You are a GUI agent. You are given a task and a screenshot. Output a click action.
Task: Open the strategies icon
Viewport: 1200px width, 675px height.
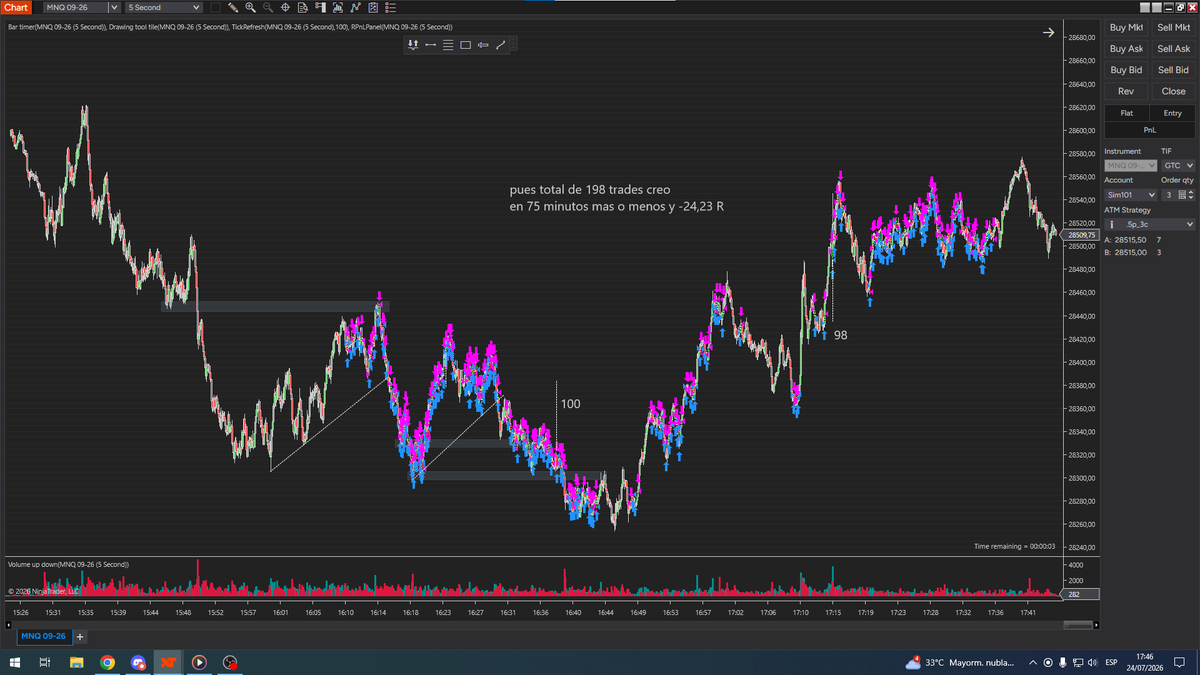pyautogui.click(x=373, y=7)
